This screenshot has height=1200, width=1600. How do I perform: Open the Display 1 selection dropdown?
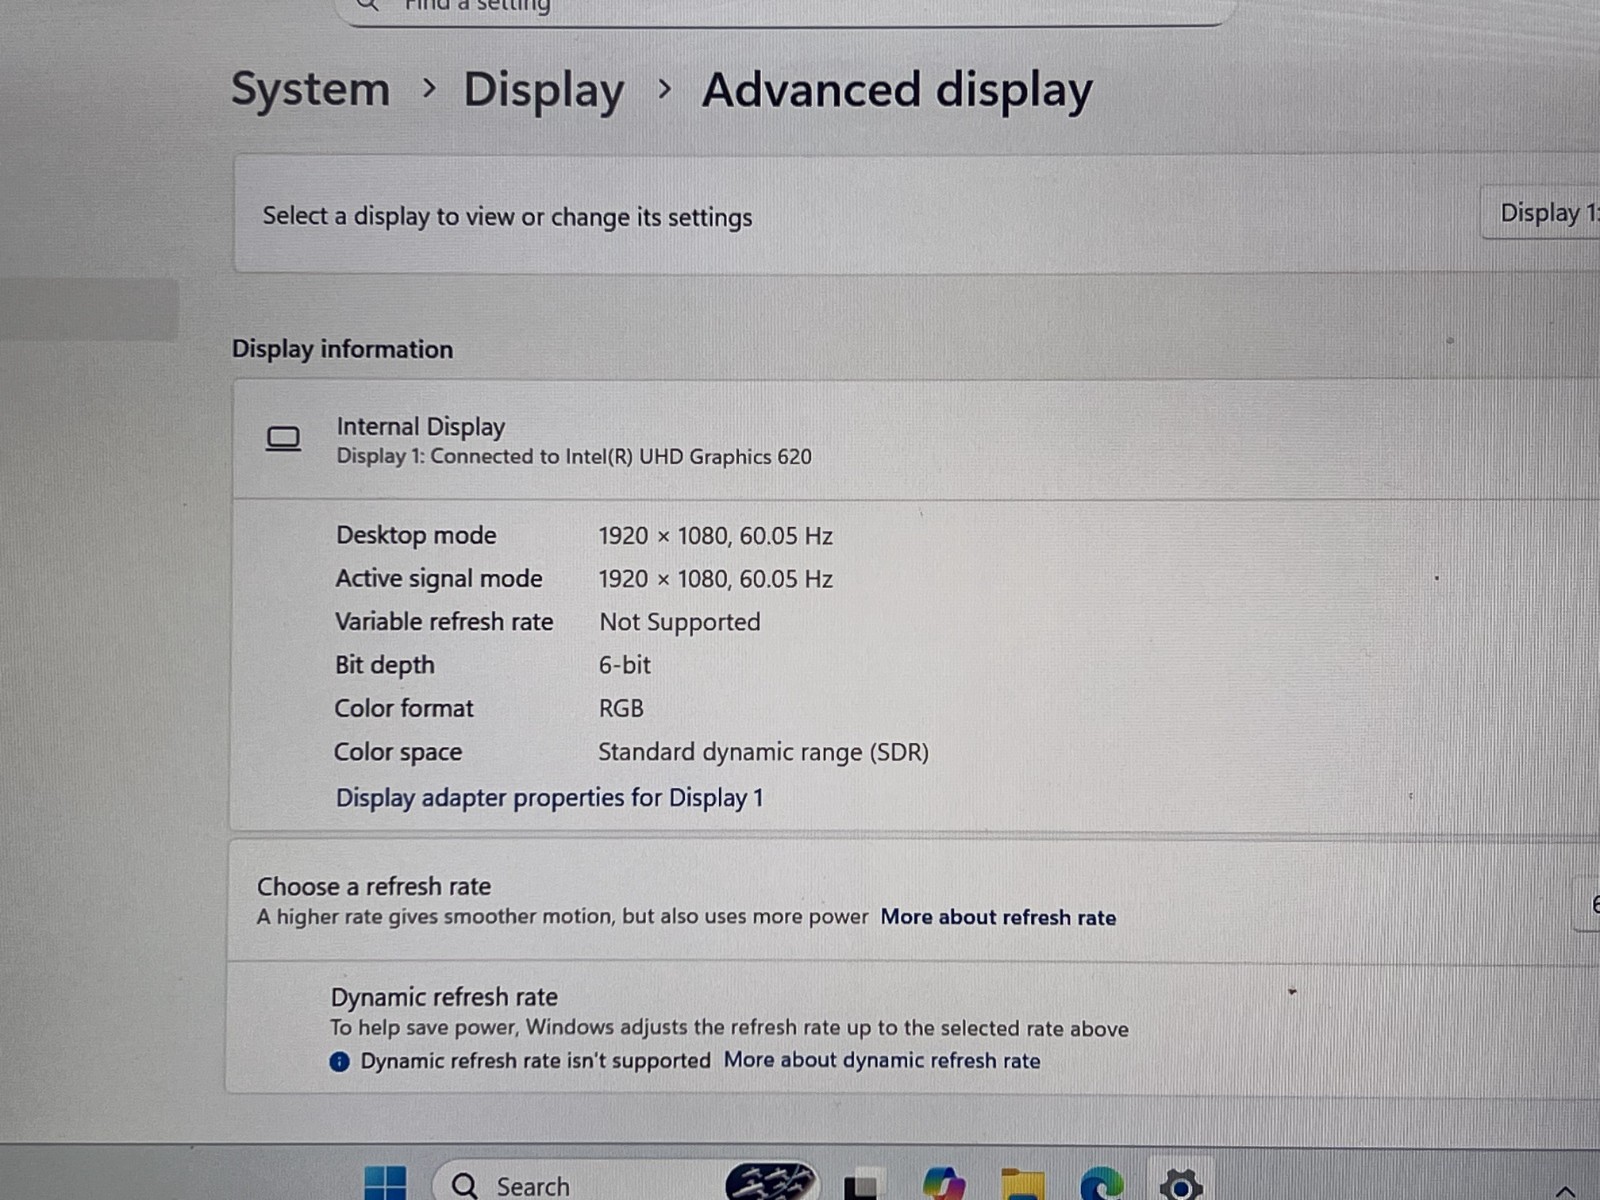[1540, 213]
